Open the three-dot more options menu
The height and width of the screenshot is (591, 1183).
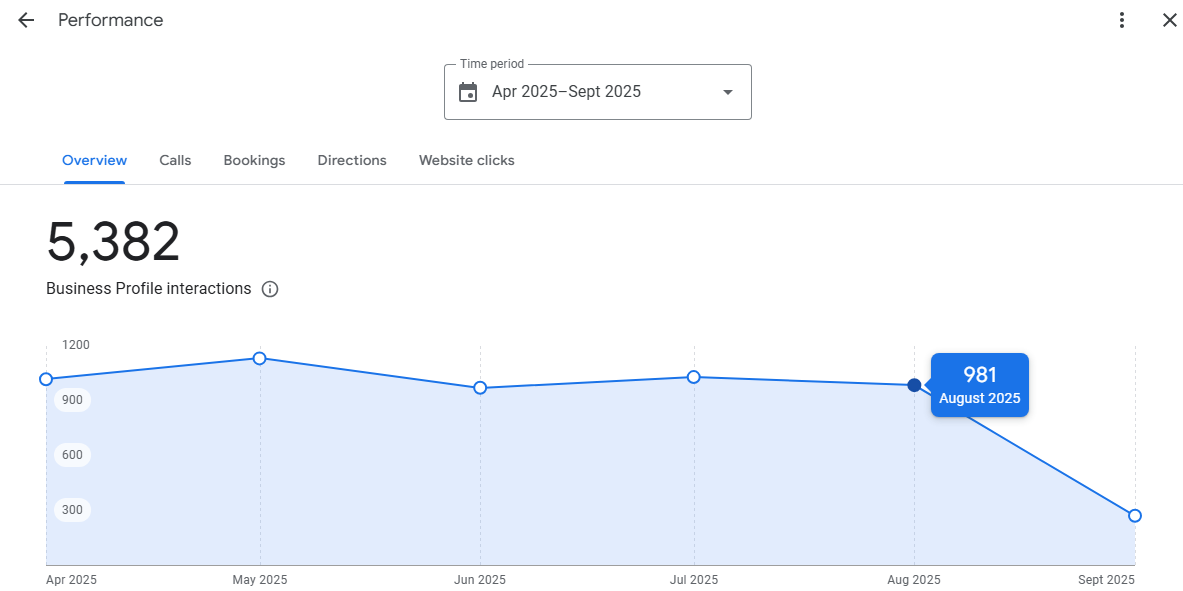point(1122,20)
